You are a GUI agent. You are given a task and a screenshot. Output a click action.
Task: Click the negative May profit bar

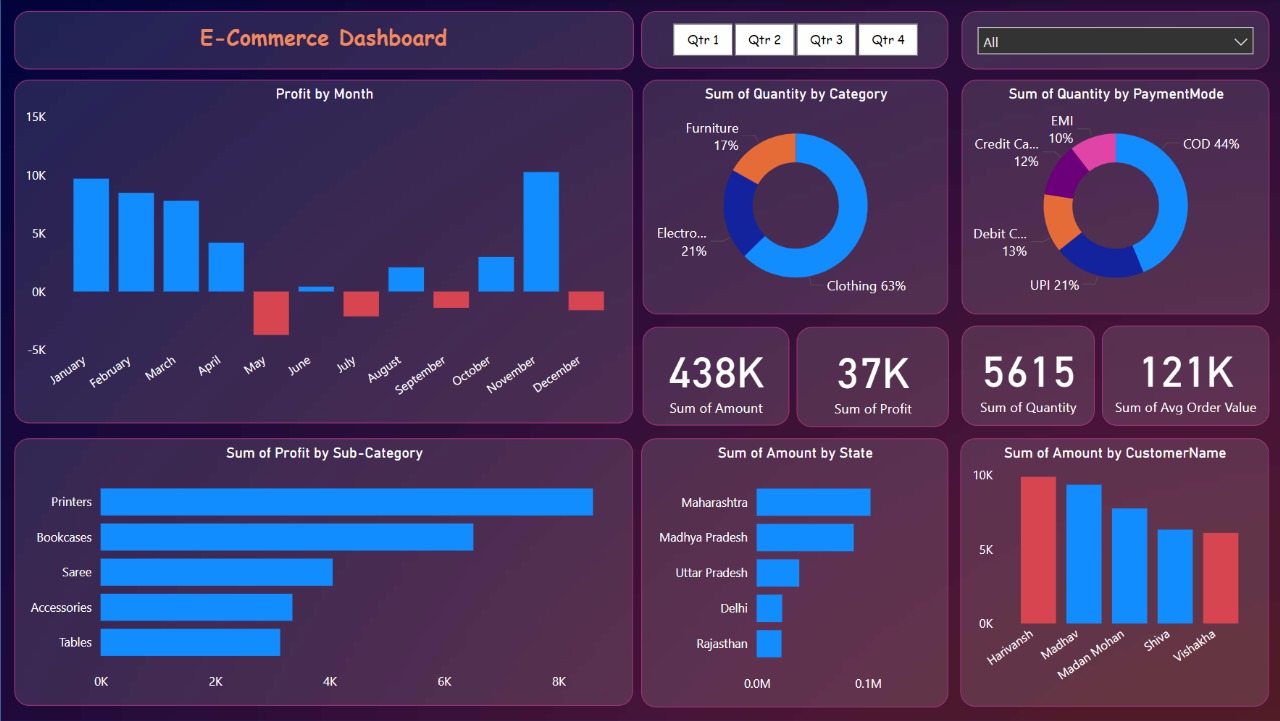pyautogui.click(x=271, y=313)
